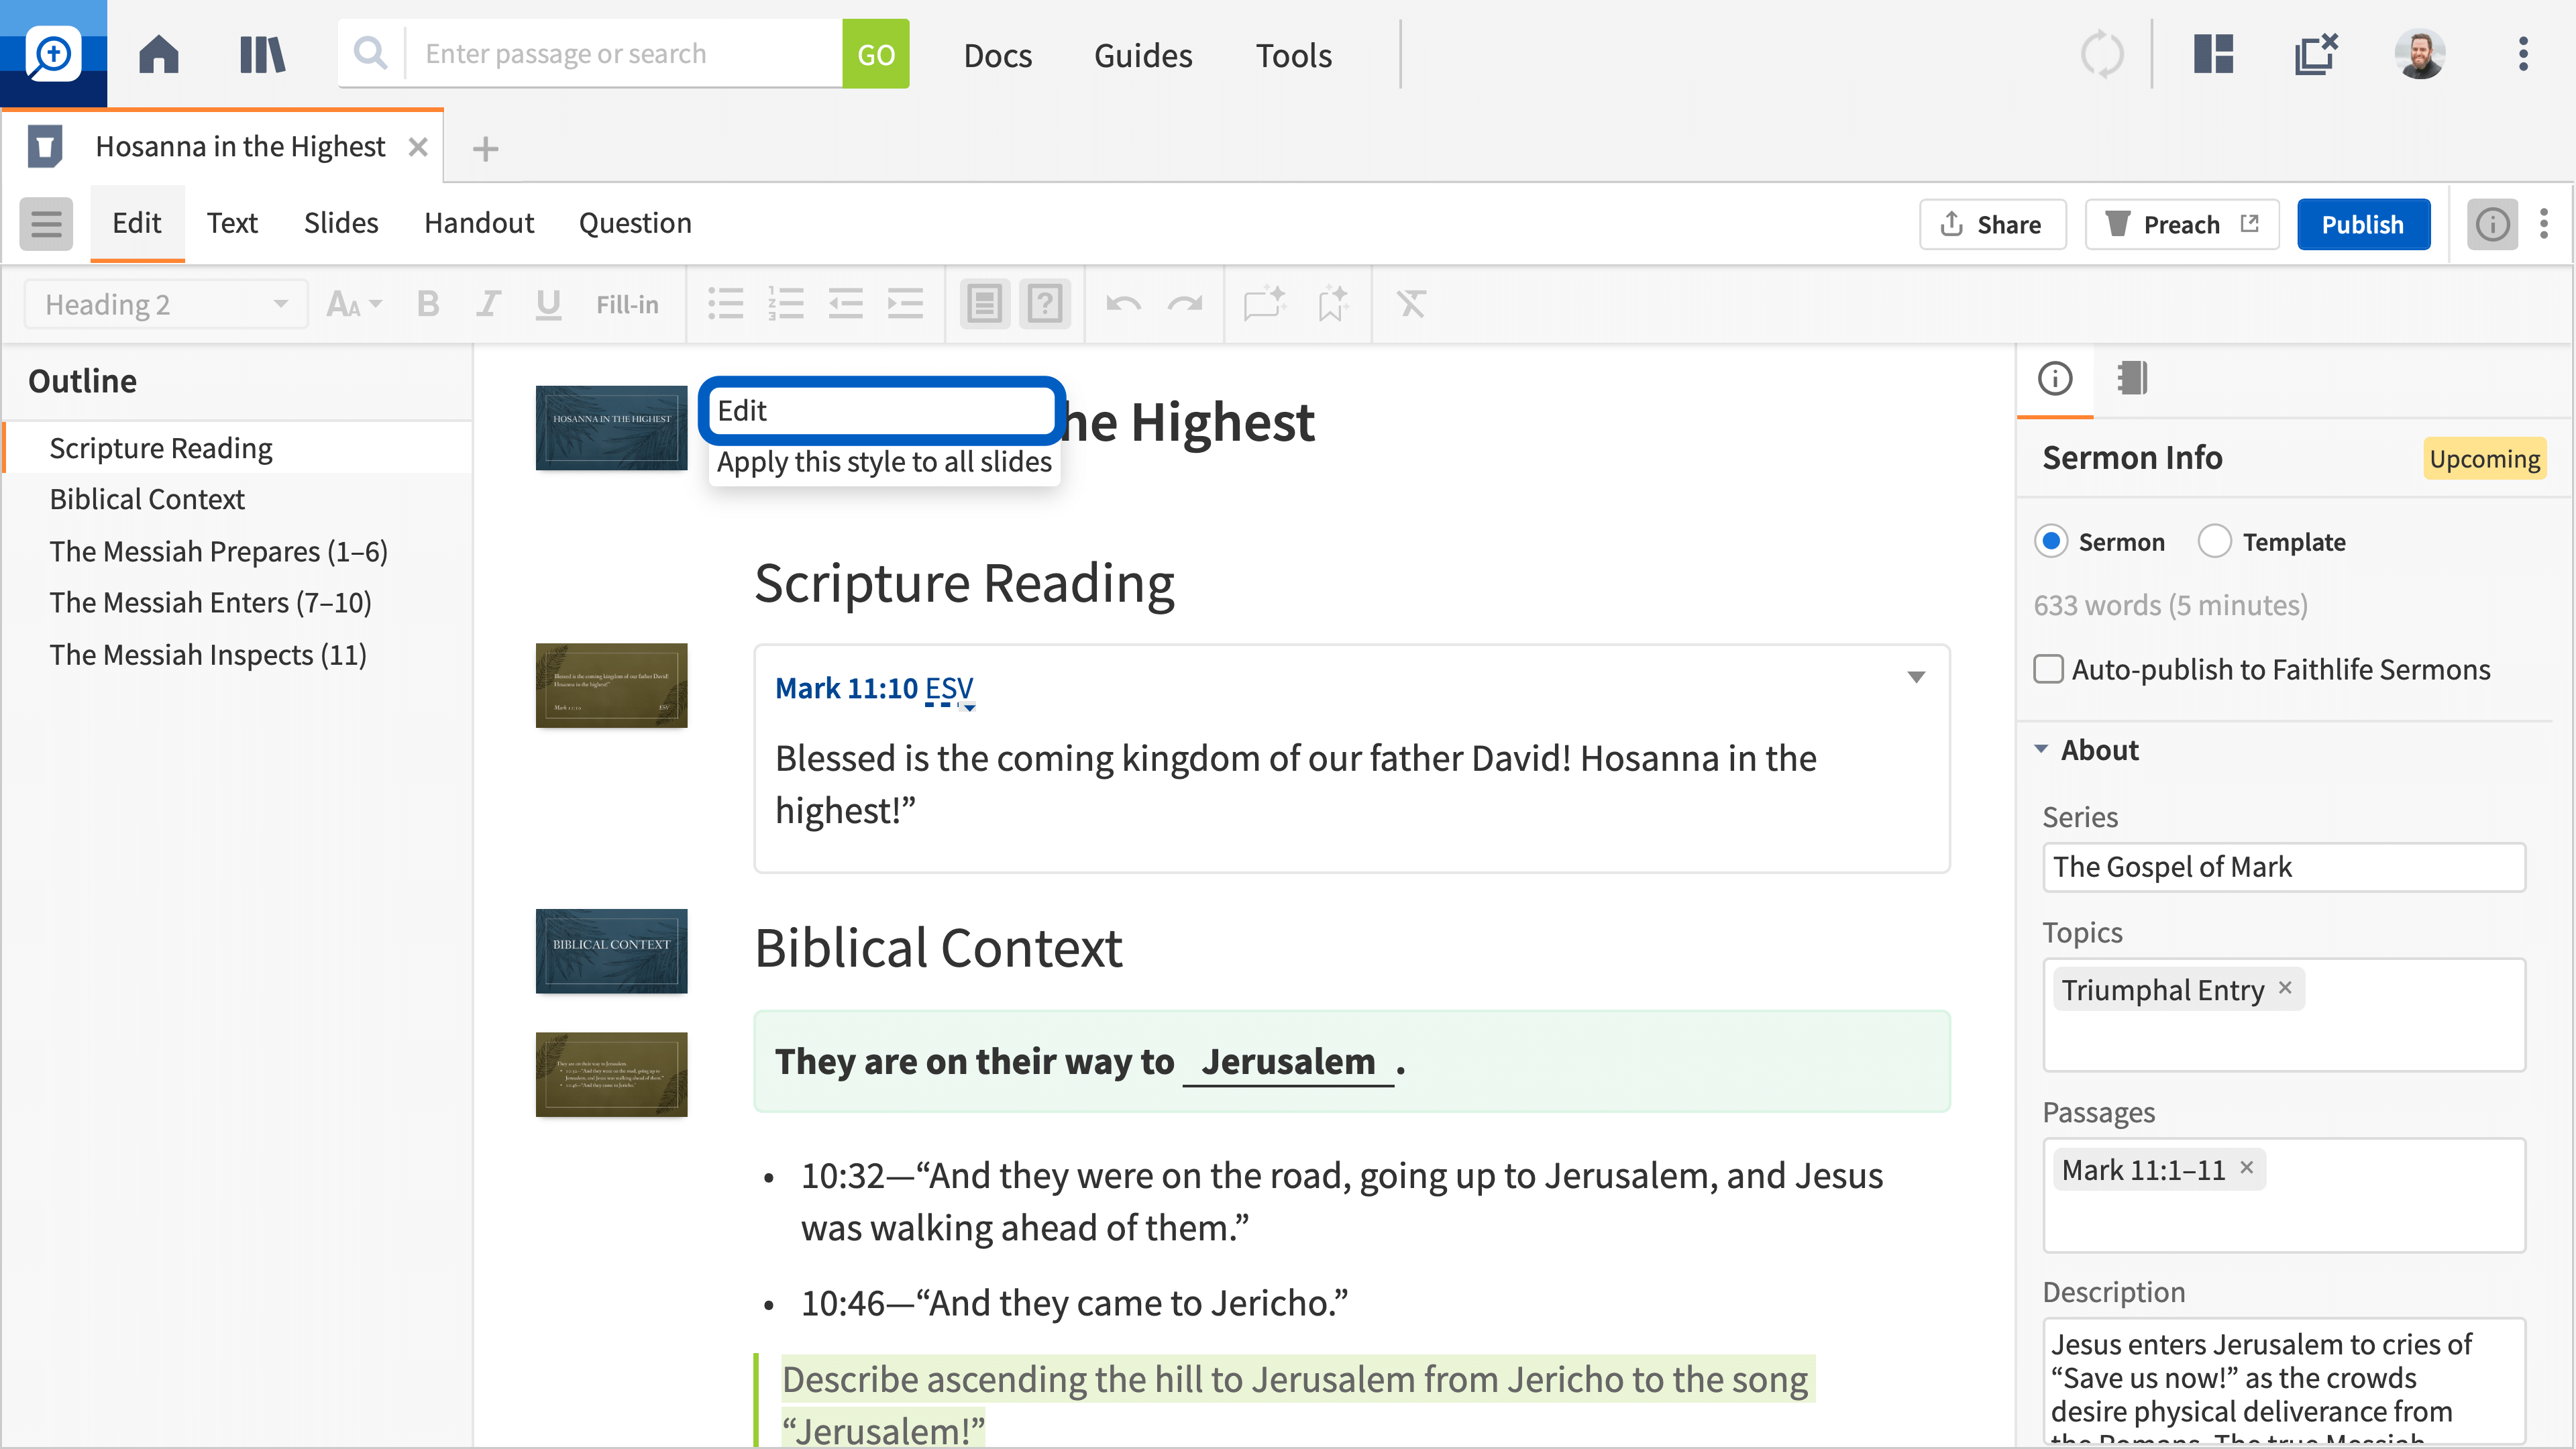2576x1449 pixels.
Task: Open the font size dropdown
Action: coord(354,304)
